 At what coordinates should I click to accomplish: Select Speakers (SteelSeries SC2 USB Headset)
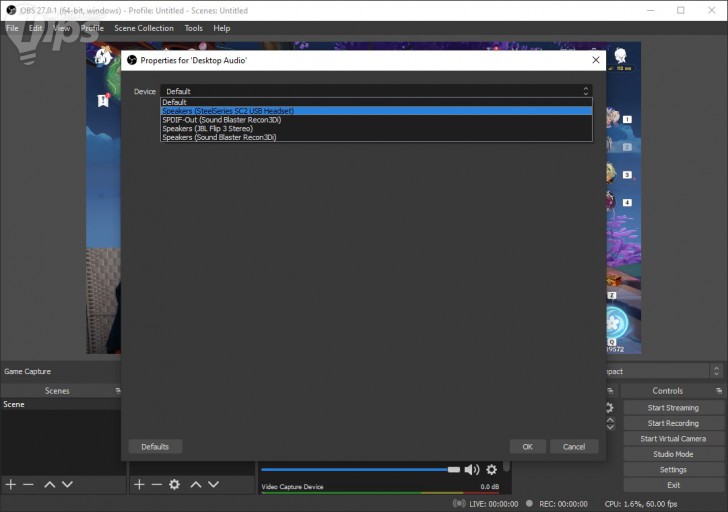coord(376,111)
